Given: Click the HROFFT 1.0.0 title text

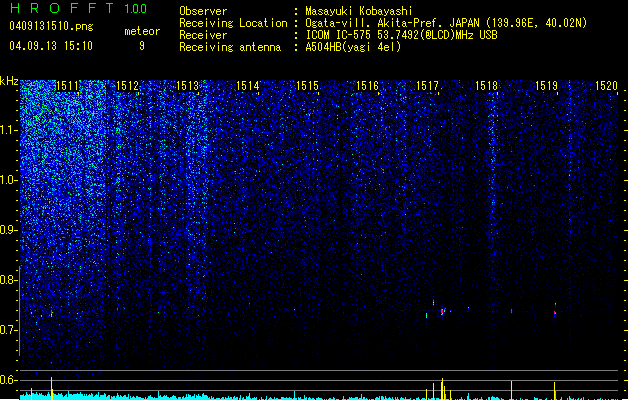Looking at the screenshot, I should click(x=79, y=8).
